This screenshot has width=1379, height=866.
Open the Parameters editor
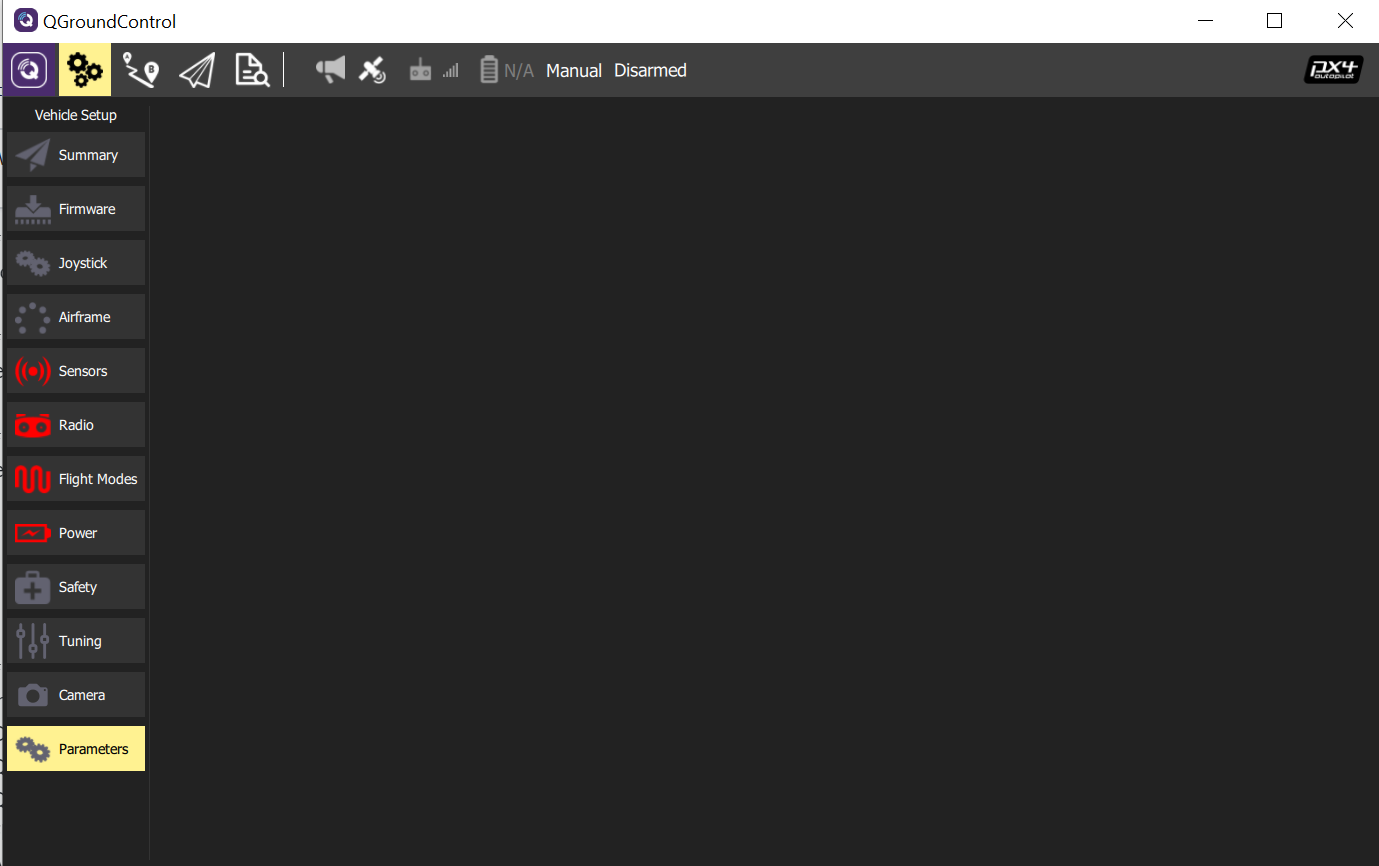click(75, 748)
